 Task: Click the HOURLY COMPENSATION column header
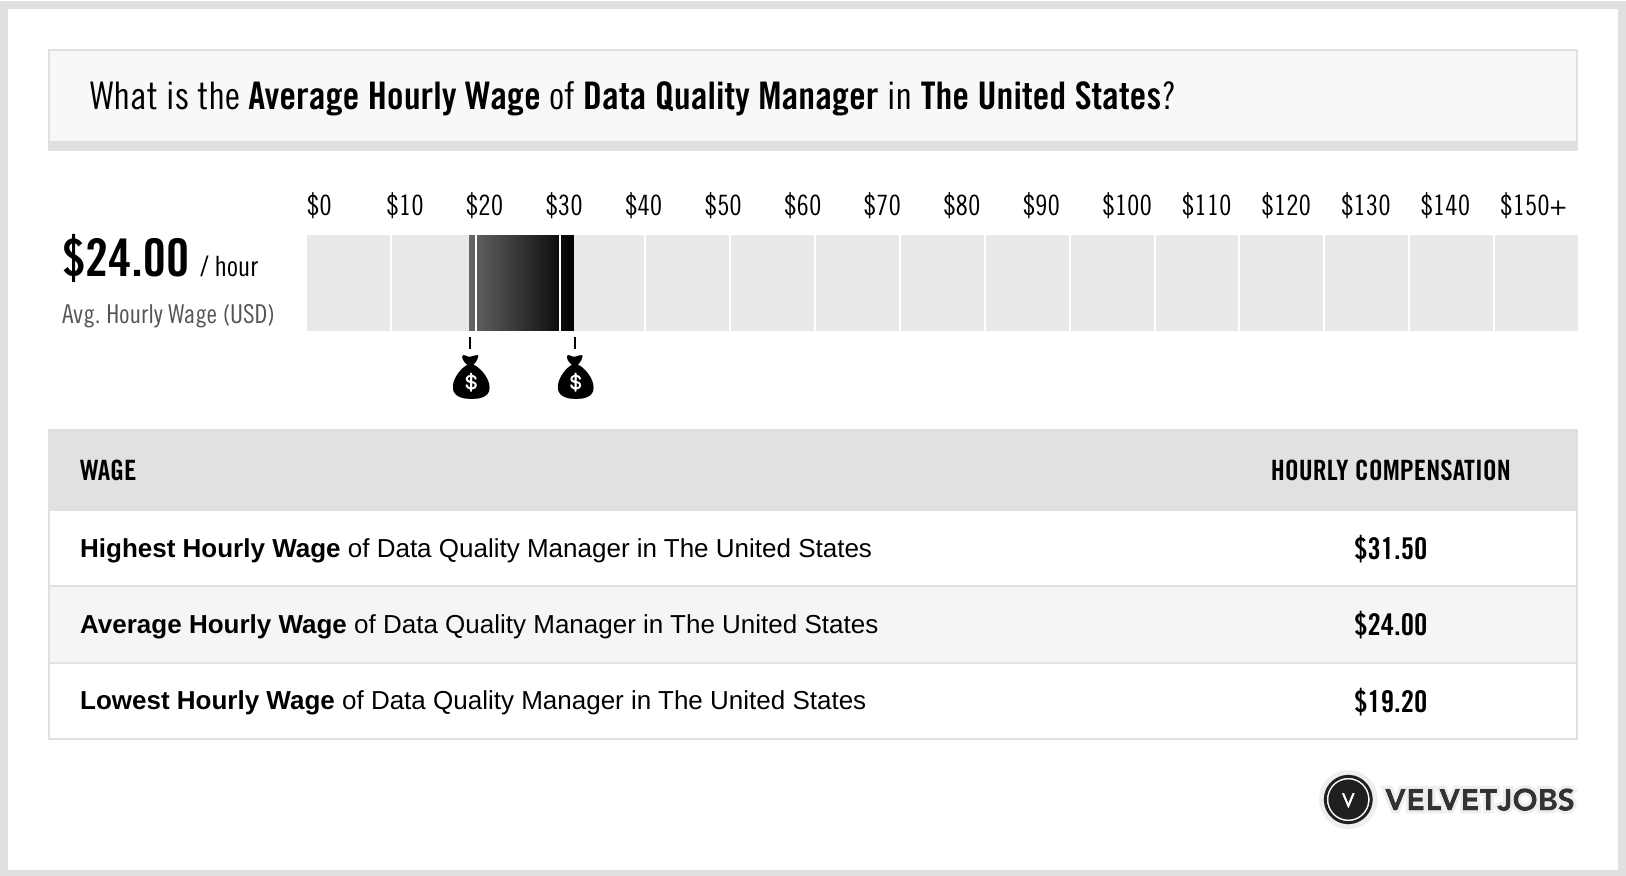point(1390,470)
